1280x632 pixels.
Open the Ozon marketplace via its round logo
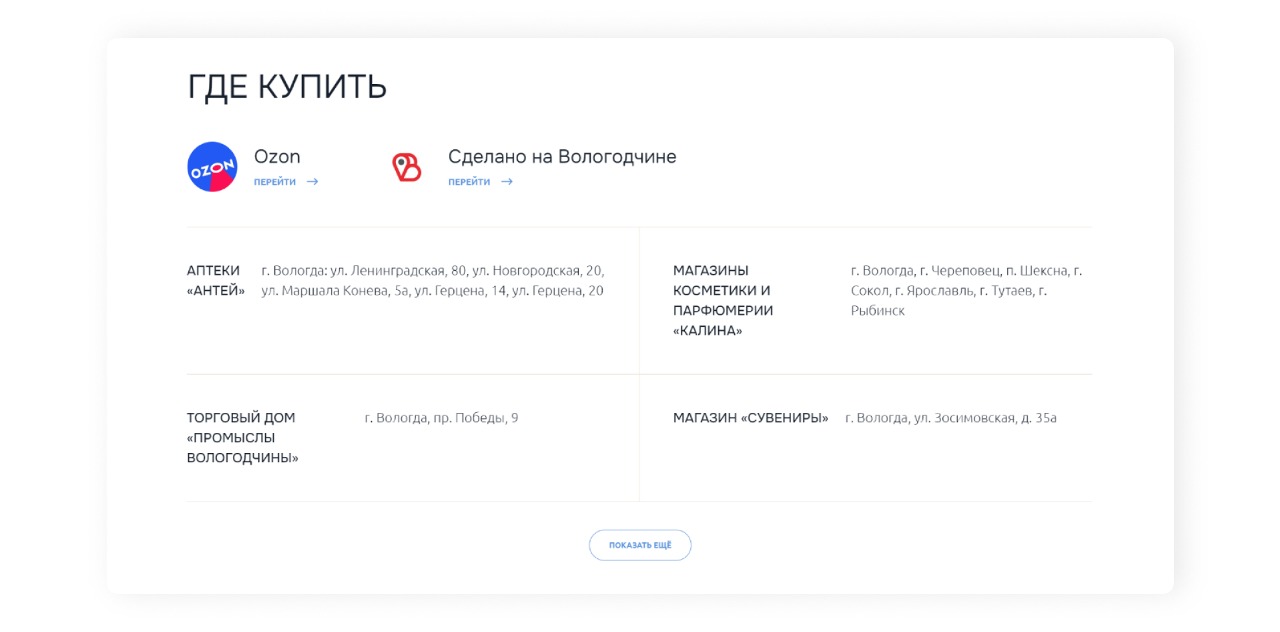point(212,164)
